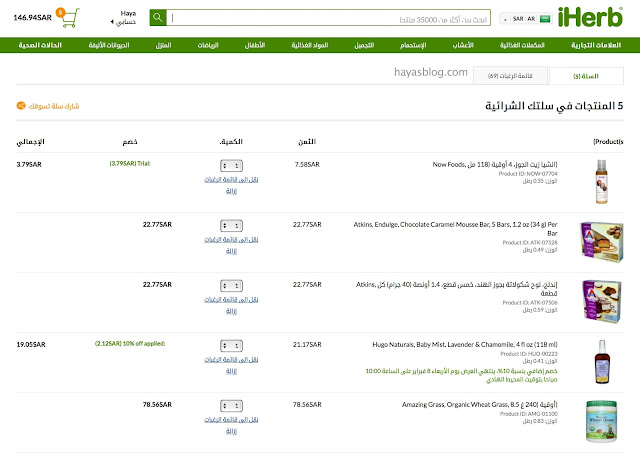The width and height of the screenshot is (640, 453).
Task: Click the Atkins Endulge Chocolate Caramel Mousse title
Action: 455,229
